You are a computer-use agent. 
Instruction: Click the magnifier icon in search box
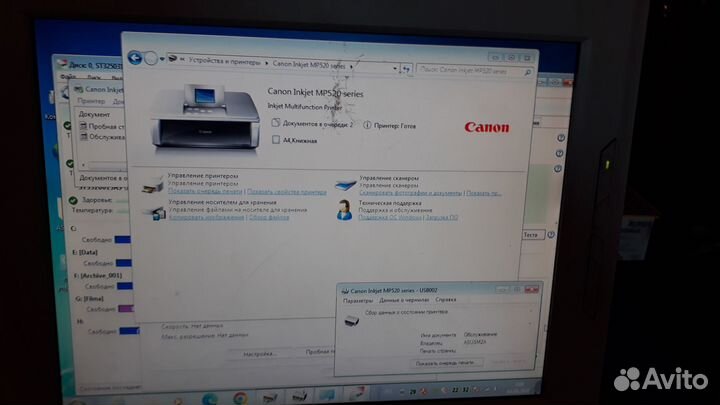[528, 72]
